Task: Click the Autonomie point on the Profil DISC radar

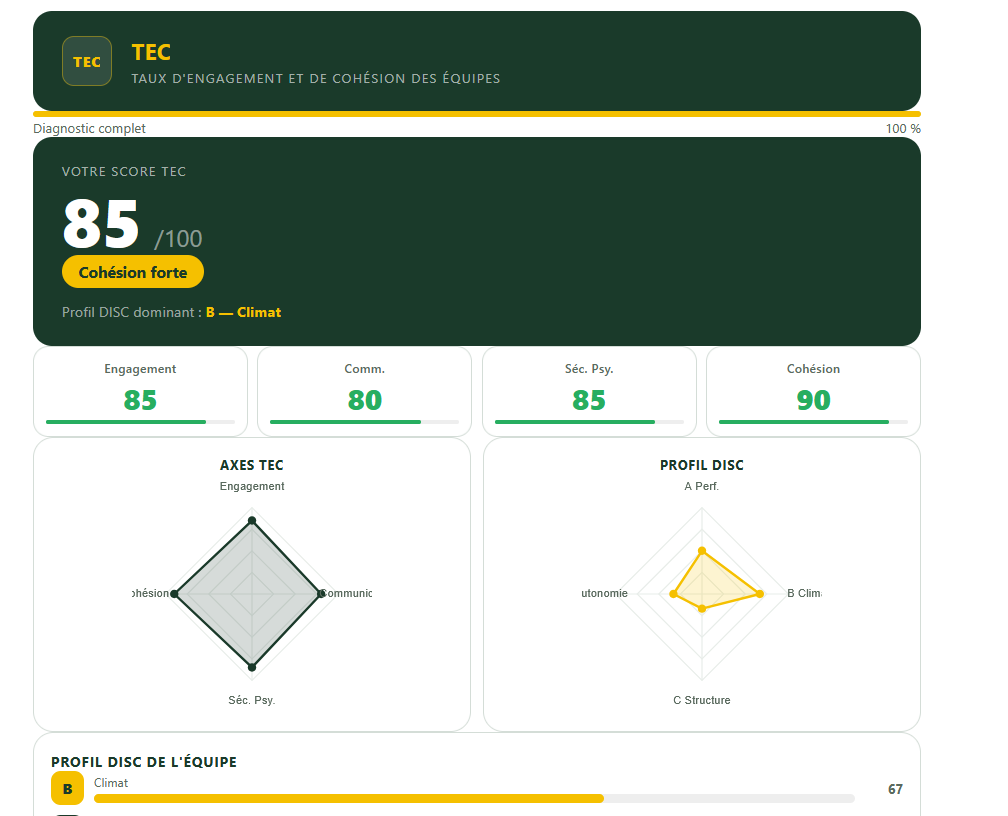Action: (x=674, y=594)
